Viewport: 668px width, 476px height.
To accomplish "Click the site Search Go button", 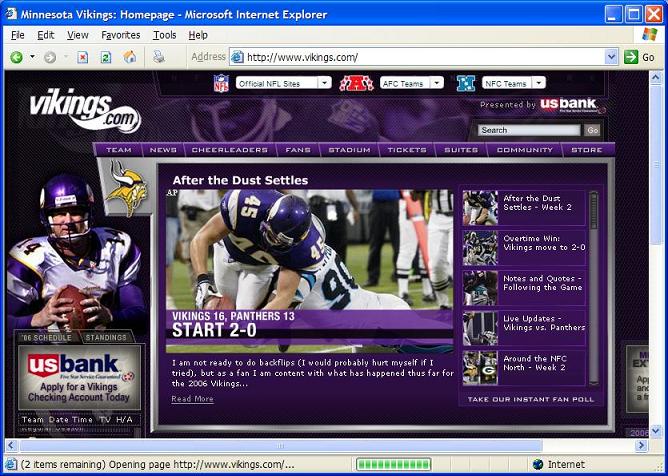I will (592, 130).
